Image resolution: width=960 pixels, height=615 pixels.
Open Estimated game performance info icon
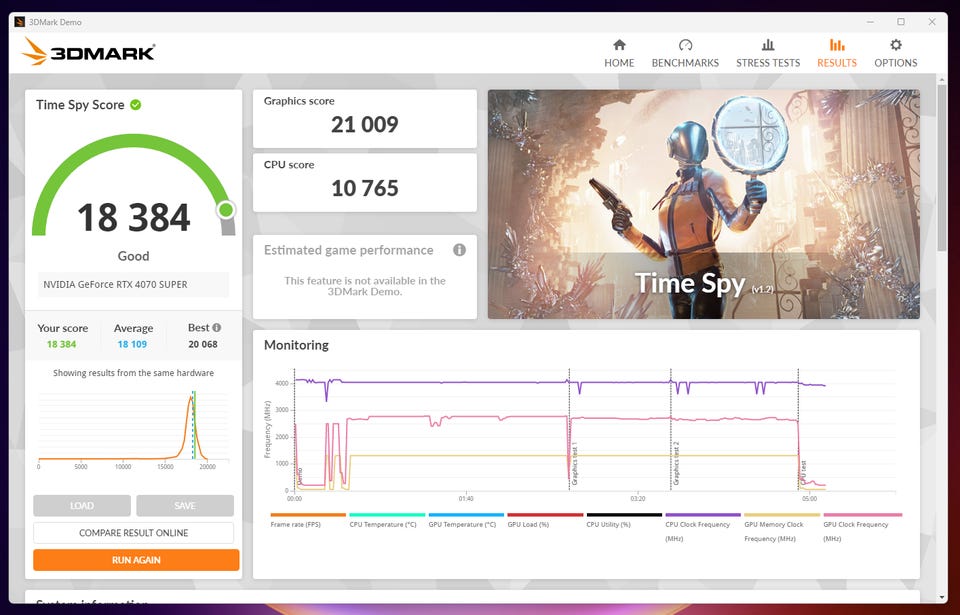point(459,250)
